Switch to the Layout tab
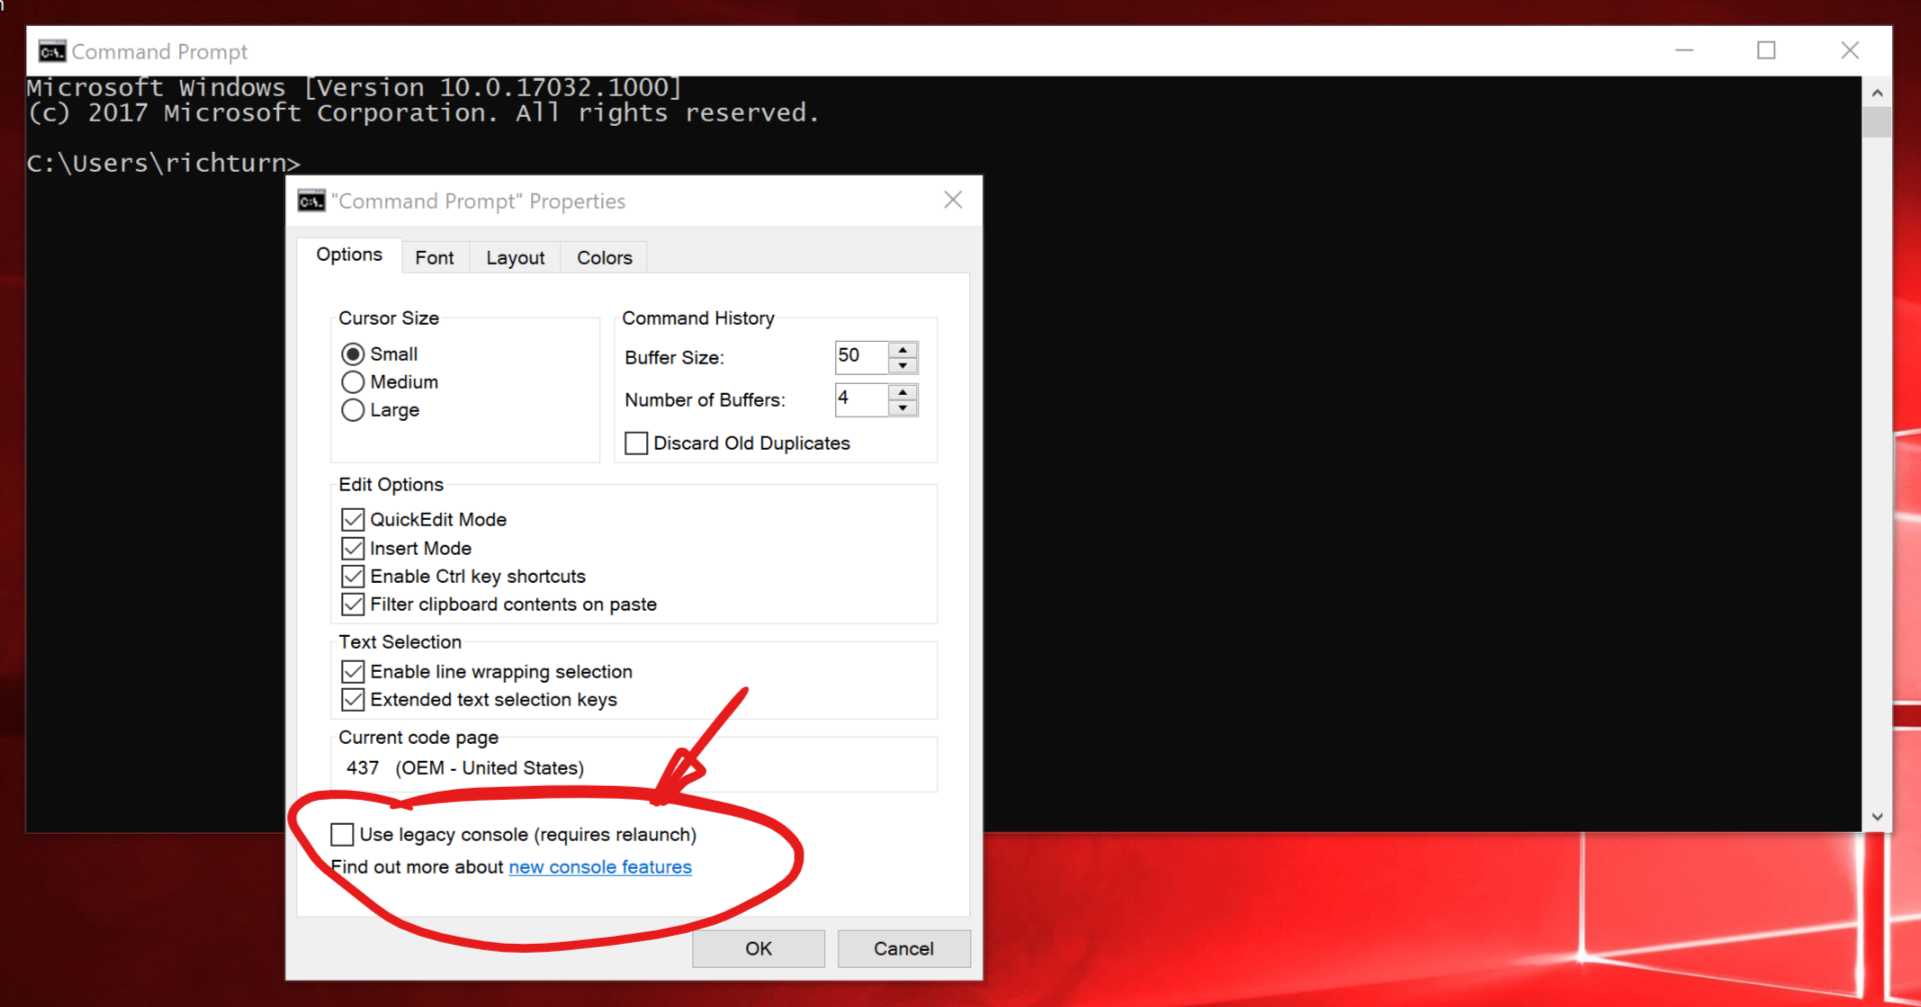This screenshot has width=1921, height=1007. pyautogui.click(x=514, y=257)
